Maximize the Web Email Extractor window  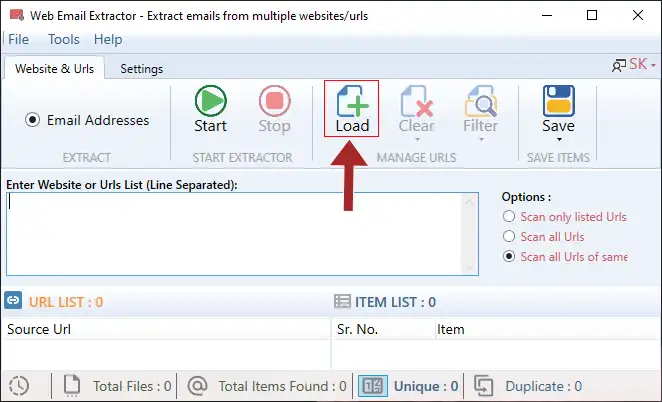tap(592, 15)
